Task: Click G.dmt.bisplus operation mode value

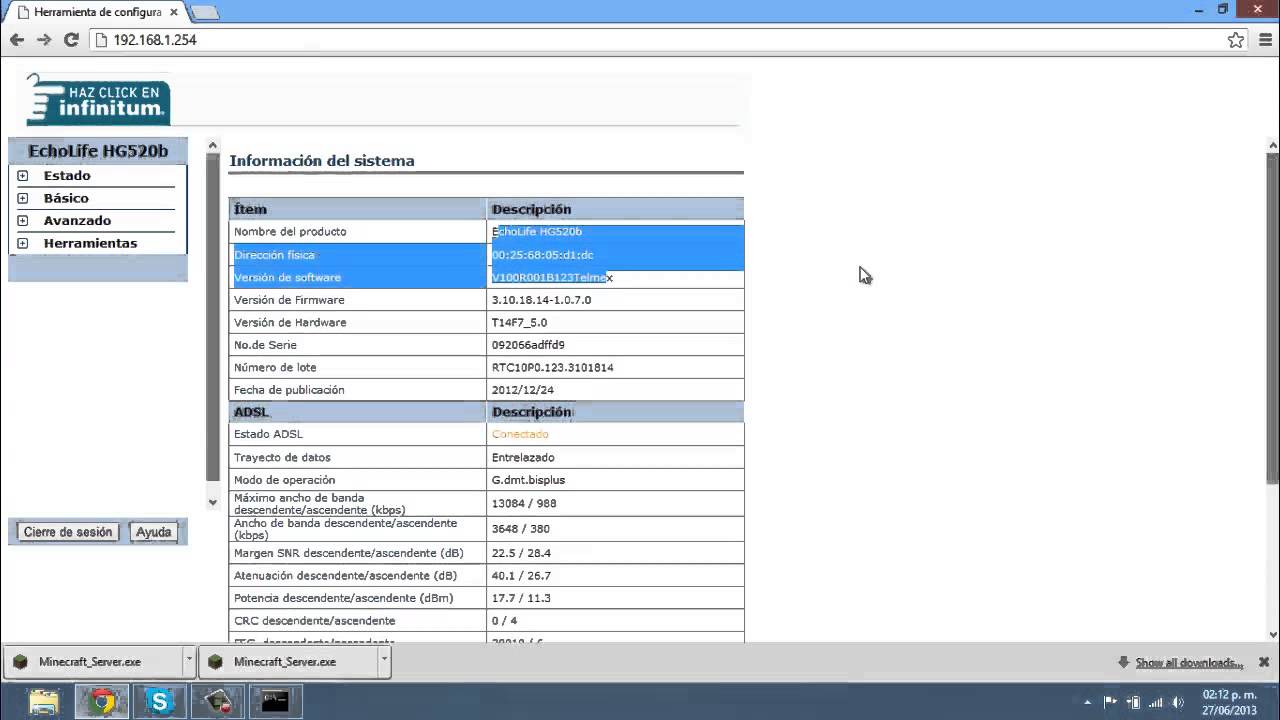Action: 528,480
